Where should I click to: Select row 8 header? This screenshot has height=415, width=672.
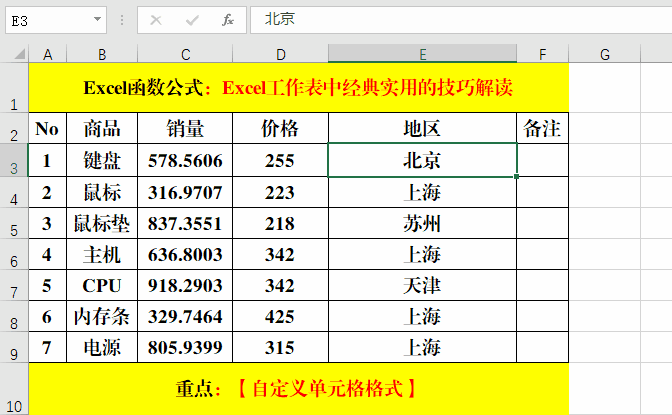coord(14,316)
